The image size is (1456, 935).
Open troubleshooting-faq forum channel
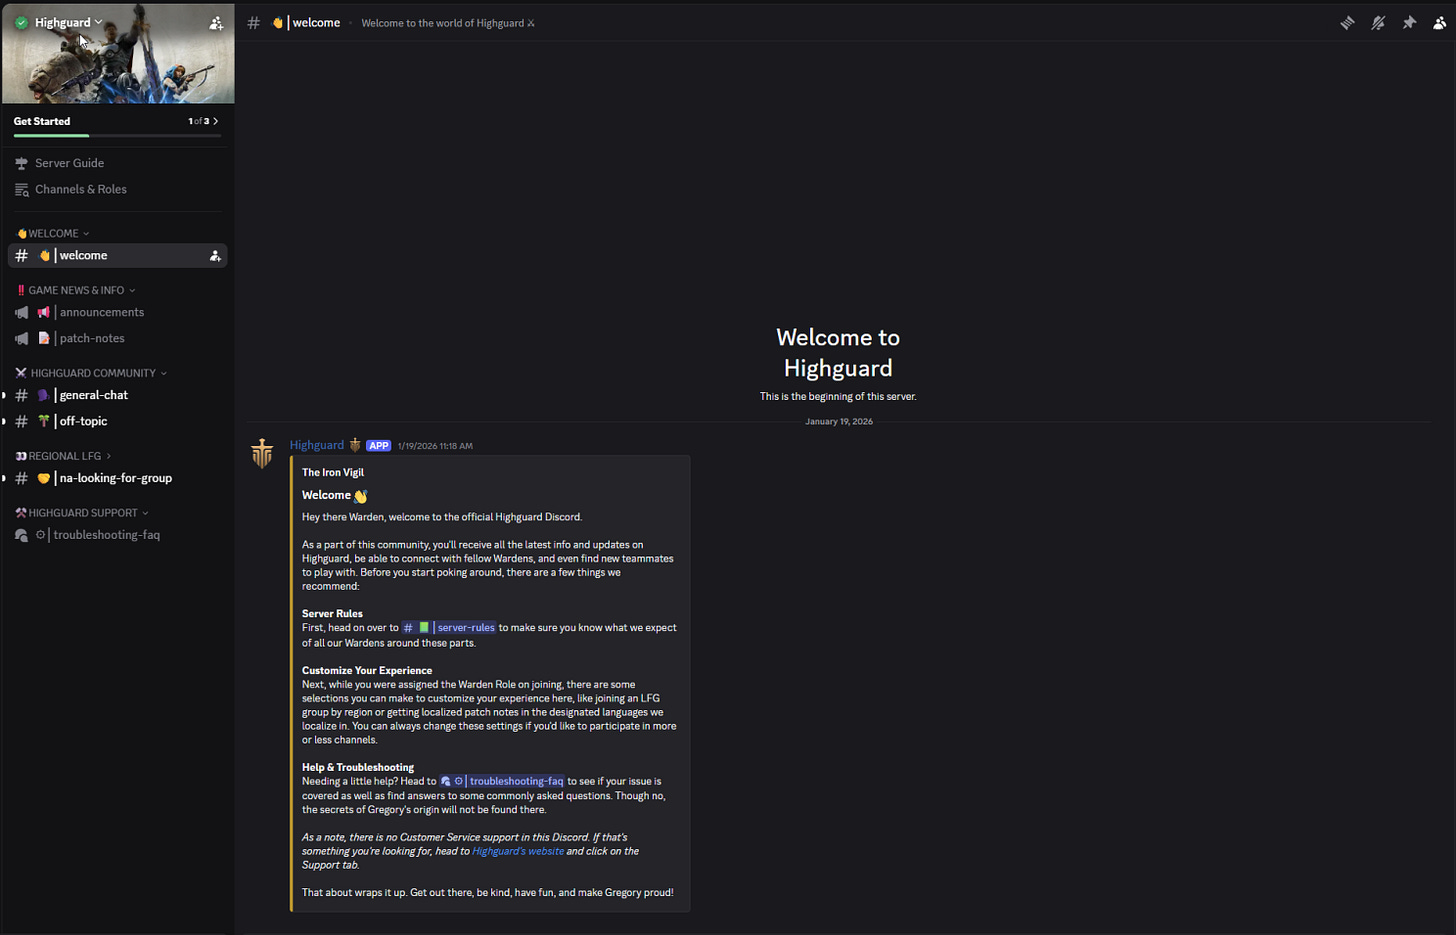[117, 535]
